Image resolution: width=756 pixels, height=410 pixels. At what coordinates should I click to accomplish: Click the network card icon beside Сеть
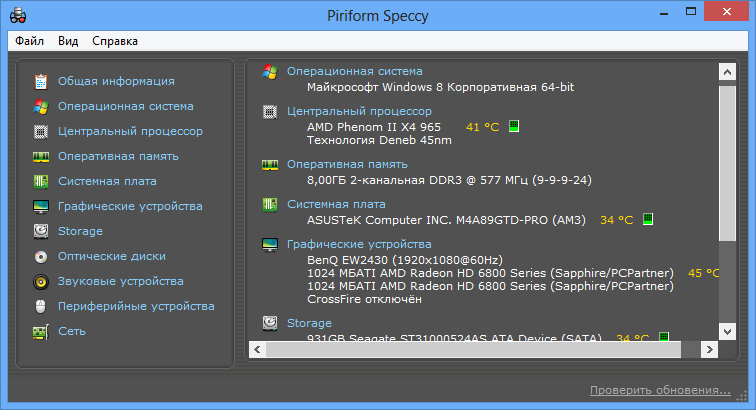coord(41,332)
